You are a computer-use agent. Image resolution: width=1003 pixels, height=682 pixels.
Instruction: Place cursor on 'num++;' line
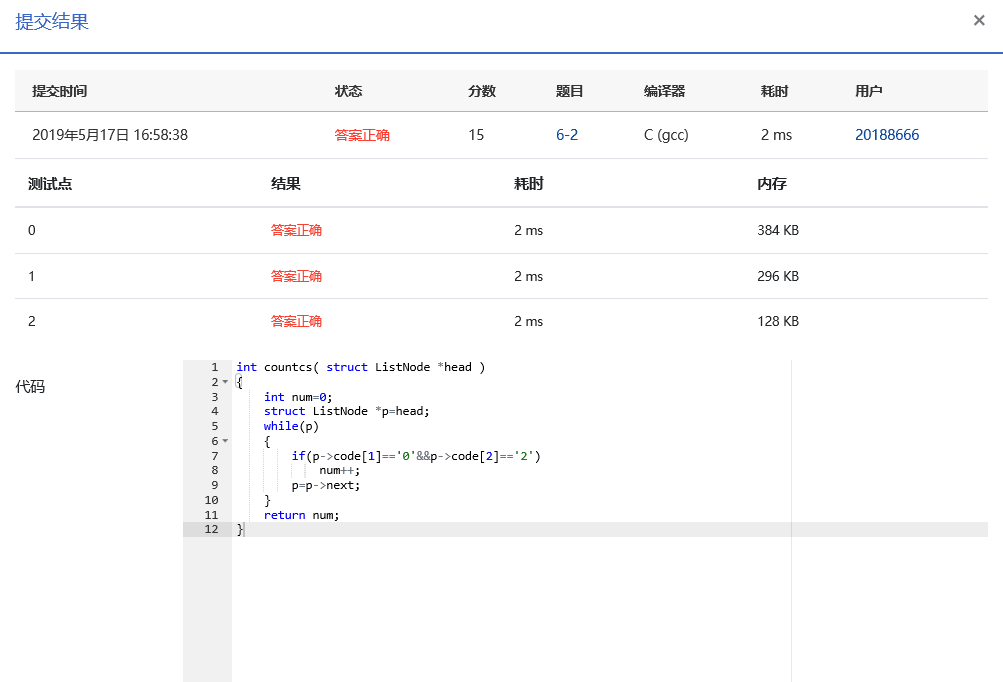340,470
